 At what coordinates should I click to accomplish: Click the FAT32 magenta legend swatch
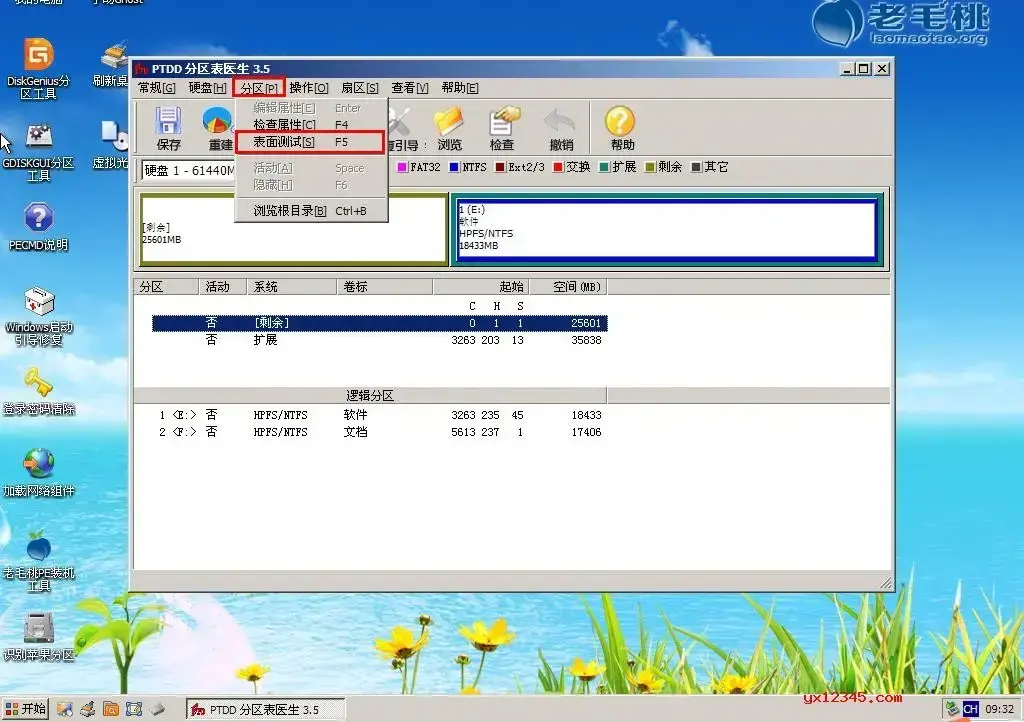[402, 167]
